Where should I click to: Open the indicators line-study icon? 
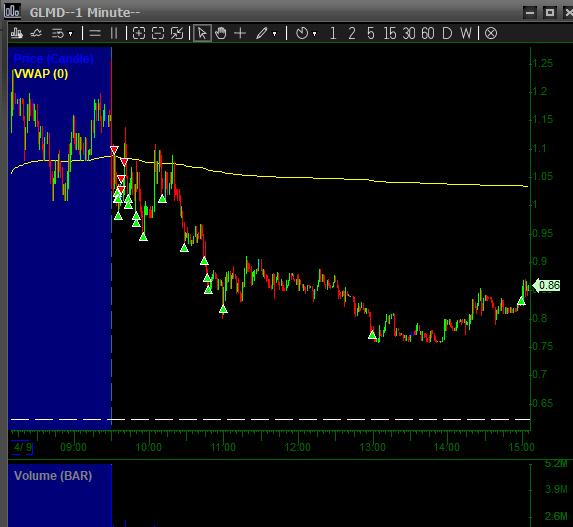(x=36, y=34)
